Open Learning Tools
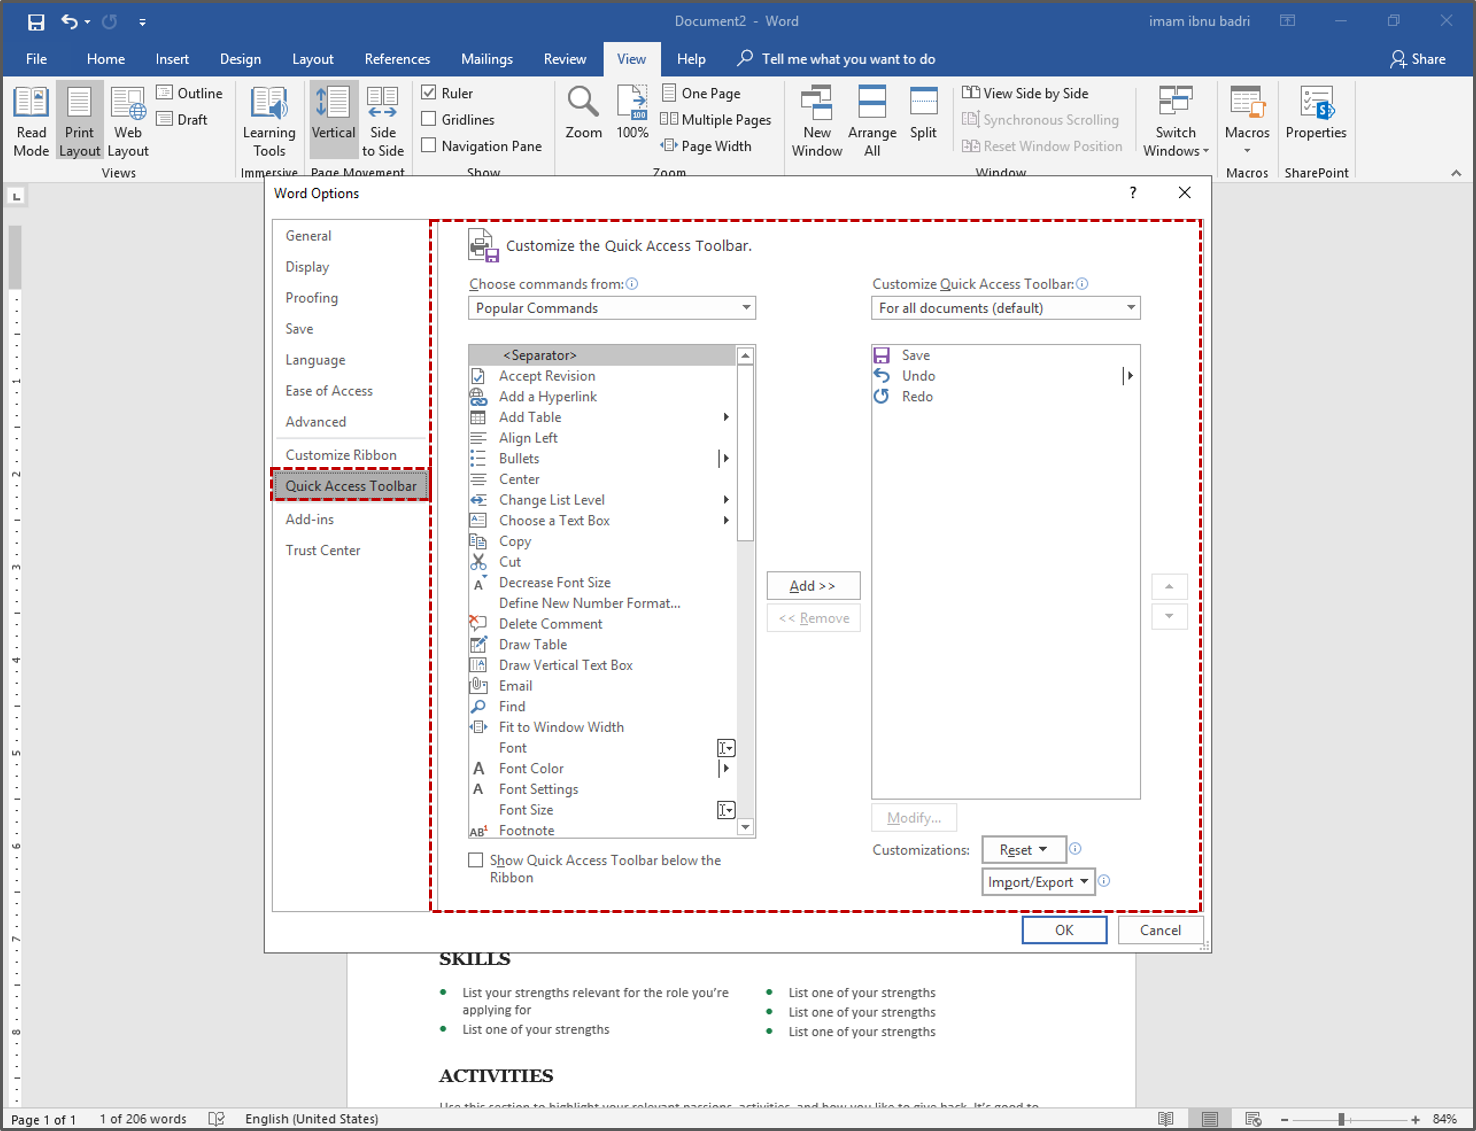Image resolution: width=1476 pixels, height=1131 pixels. pyautogui.click(x=269, y=121)
